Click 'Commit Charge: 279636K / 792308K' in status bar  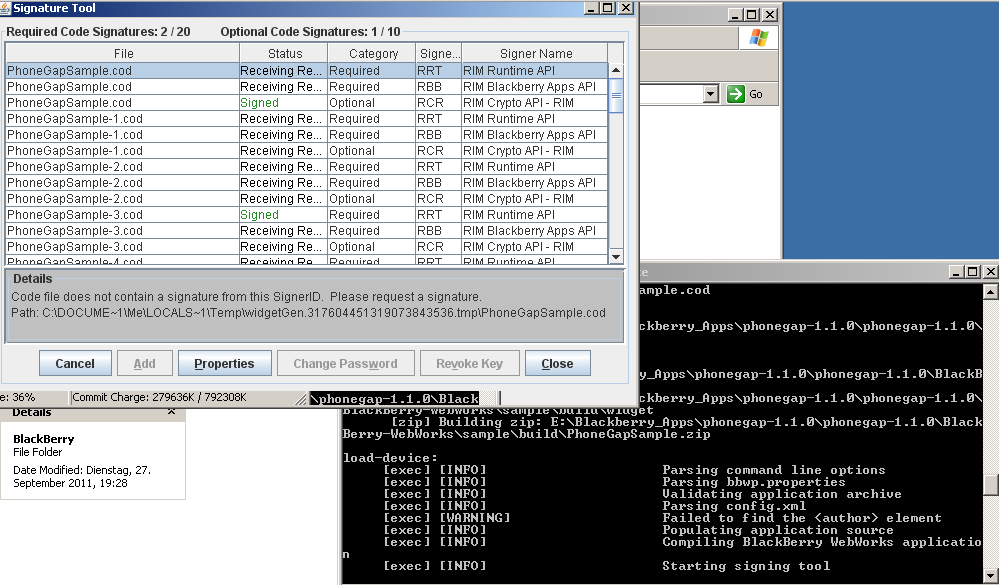point(159,397)
